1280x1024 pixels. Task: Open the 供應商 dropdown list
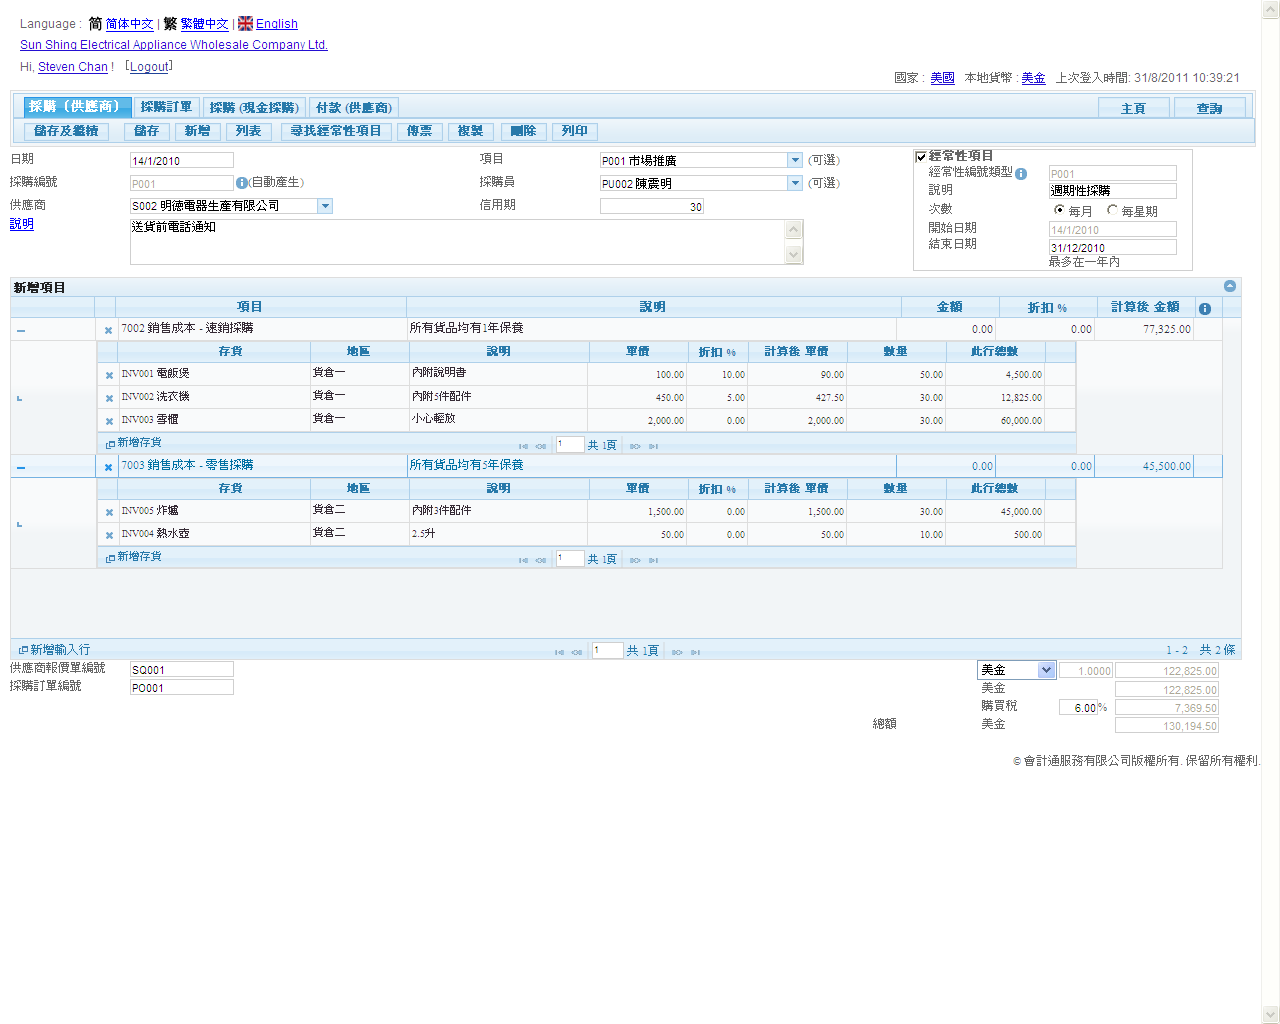325,206
